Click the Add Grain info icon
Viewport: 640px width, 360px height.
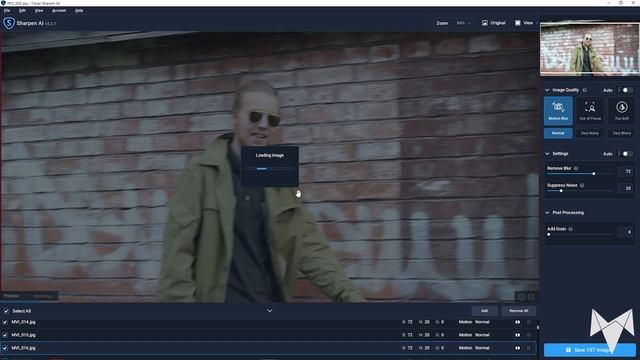pos(571,229)
